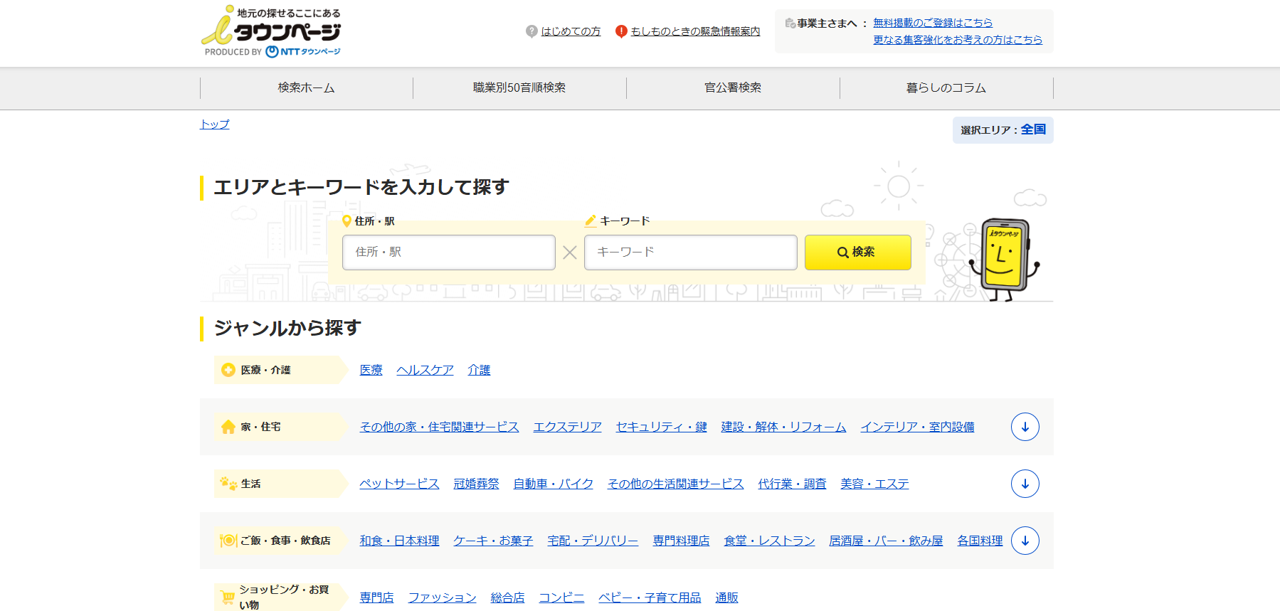This screenshot has width=1280, height=611.
Task: Expand the 生活 genre row
Action: click(x=1024, y=484)
